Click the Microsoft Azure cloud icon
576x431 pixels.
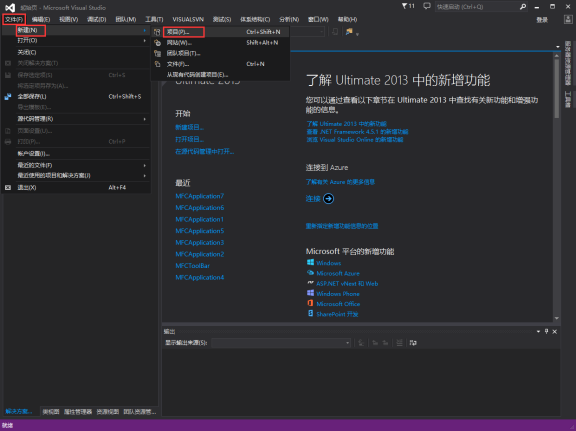(310, 273)
